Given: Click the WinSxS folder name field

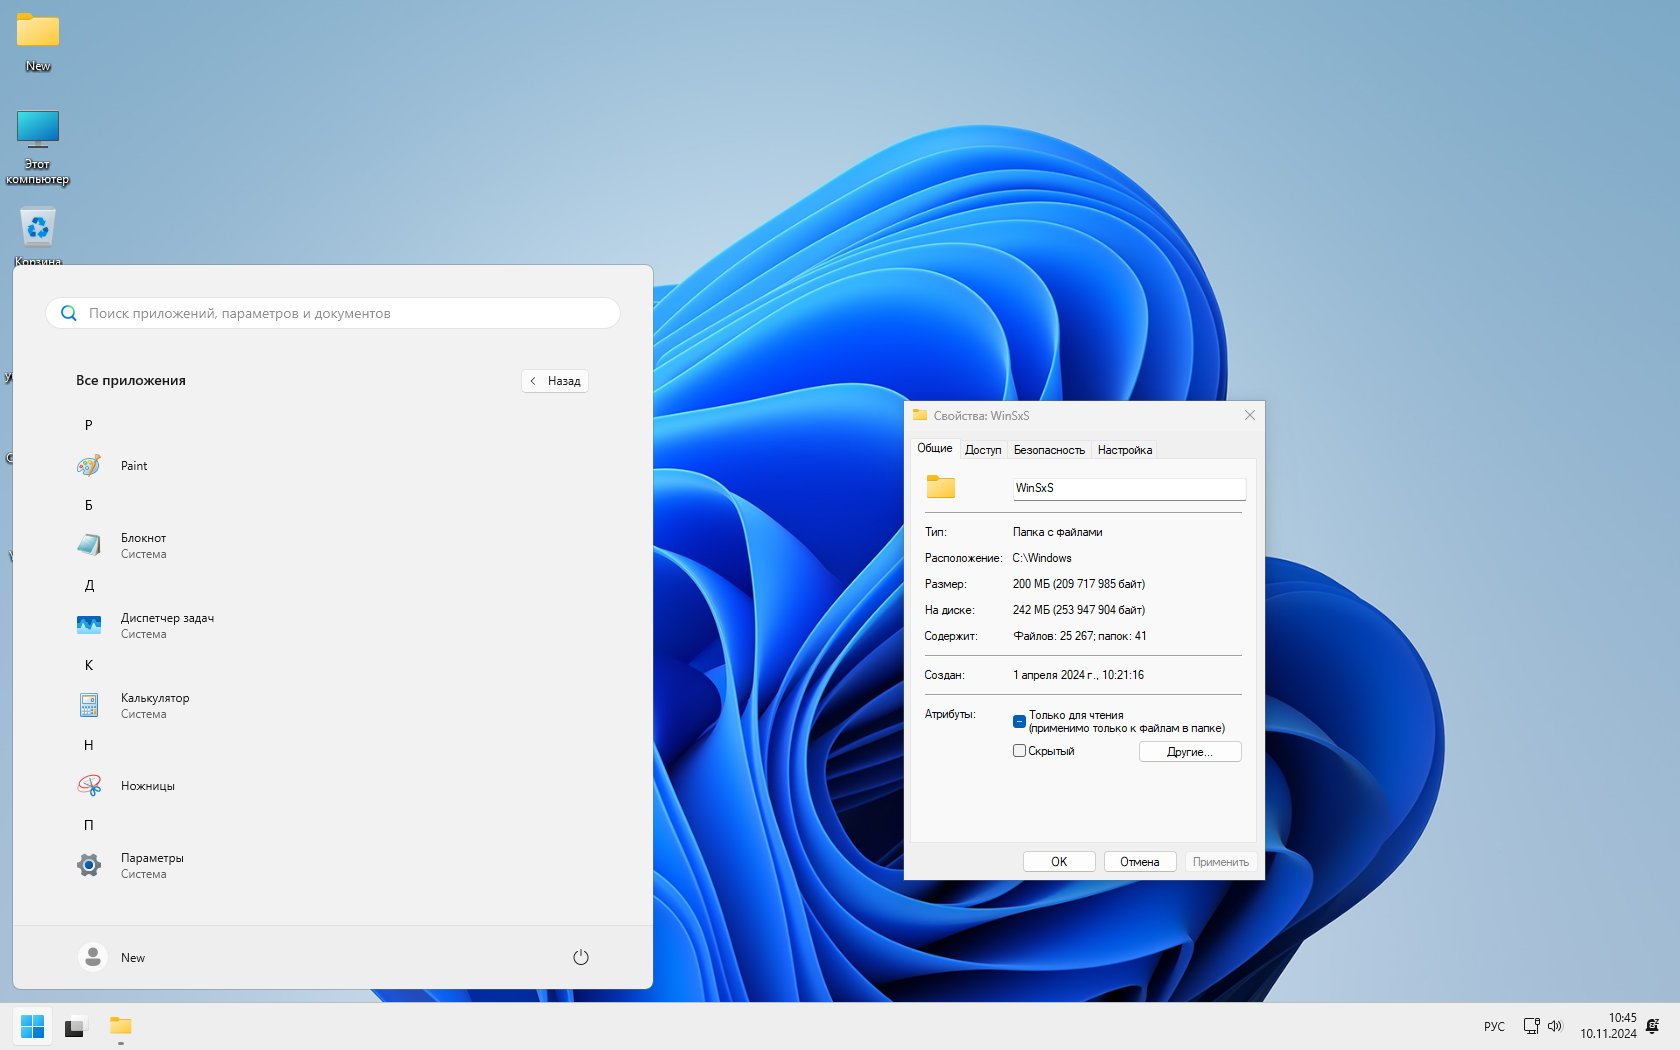Looking at the screenshot, I should point(1128,488).
